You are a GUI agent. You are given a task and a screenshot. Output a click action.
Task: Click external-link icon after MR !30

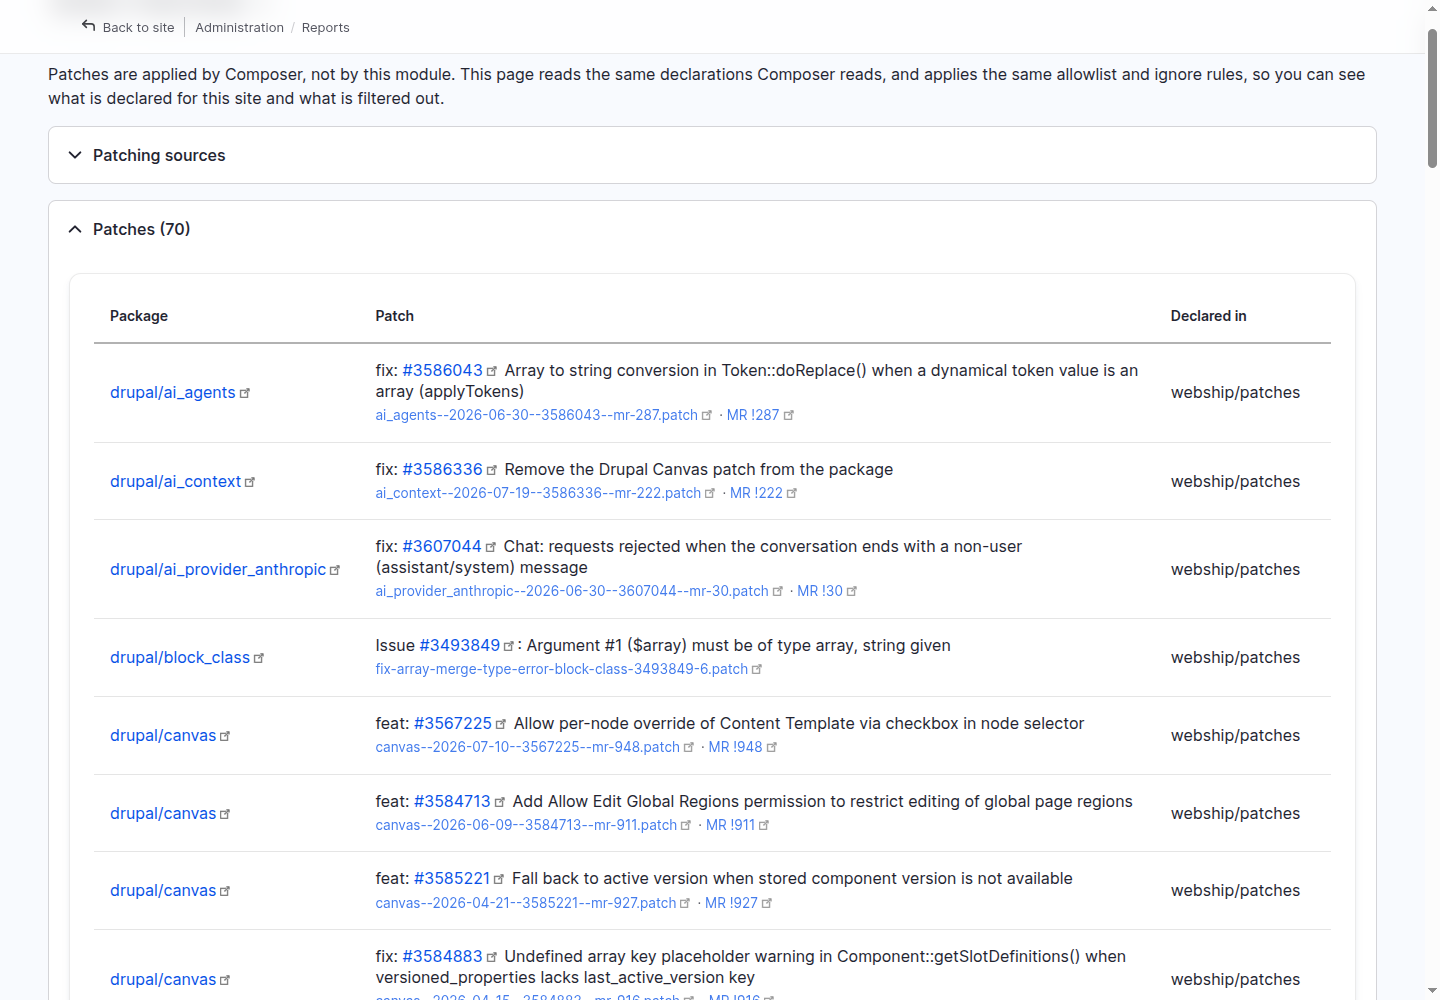pos(852,591)
